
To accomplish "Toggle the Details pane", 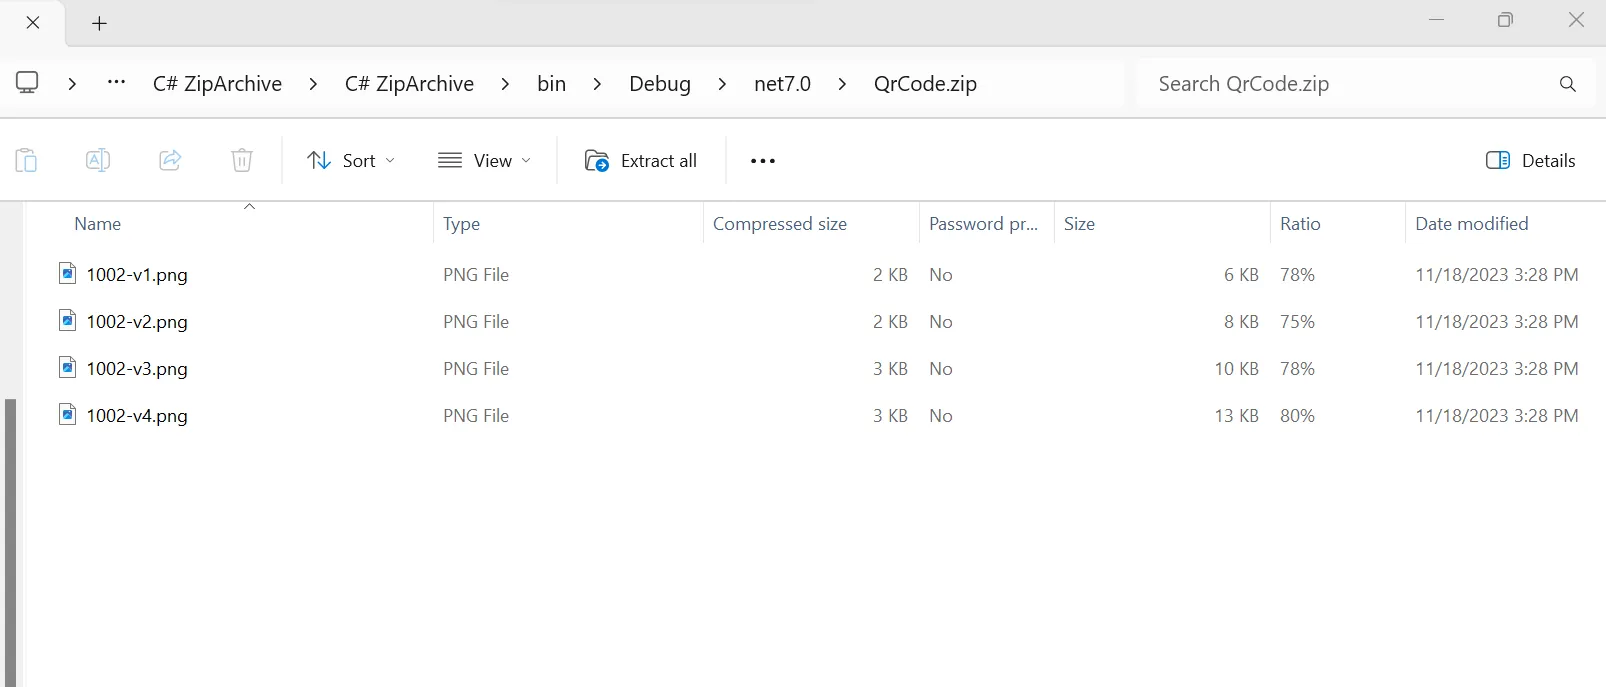I will tap(1530, 161).
